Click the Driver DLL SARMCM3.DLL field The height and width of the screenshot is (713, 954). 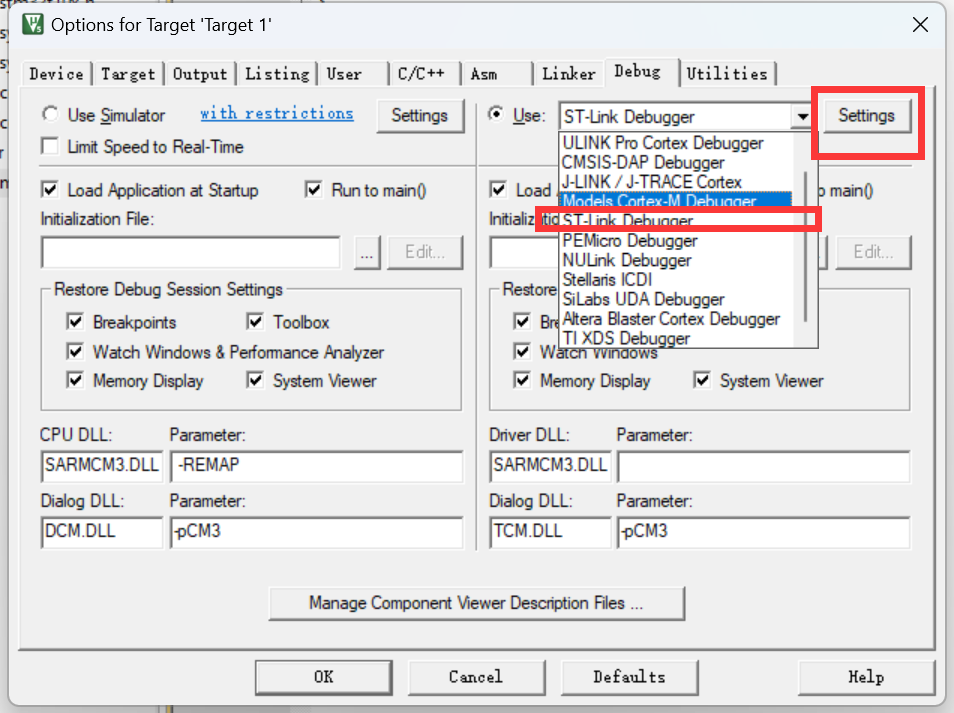550,466
